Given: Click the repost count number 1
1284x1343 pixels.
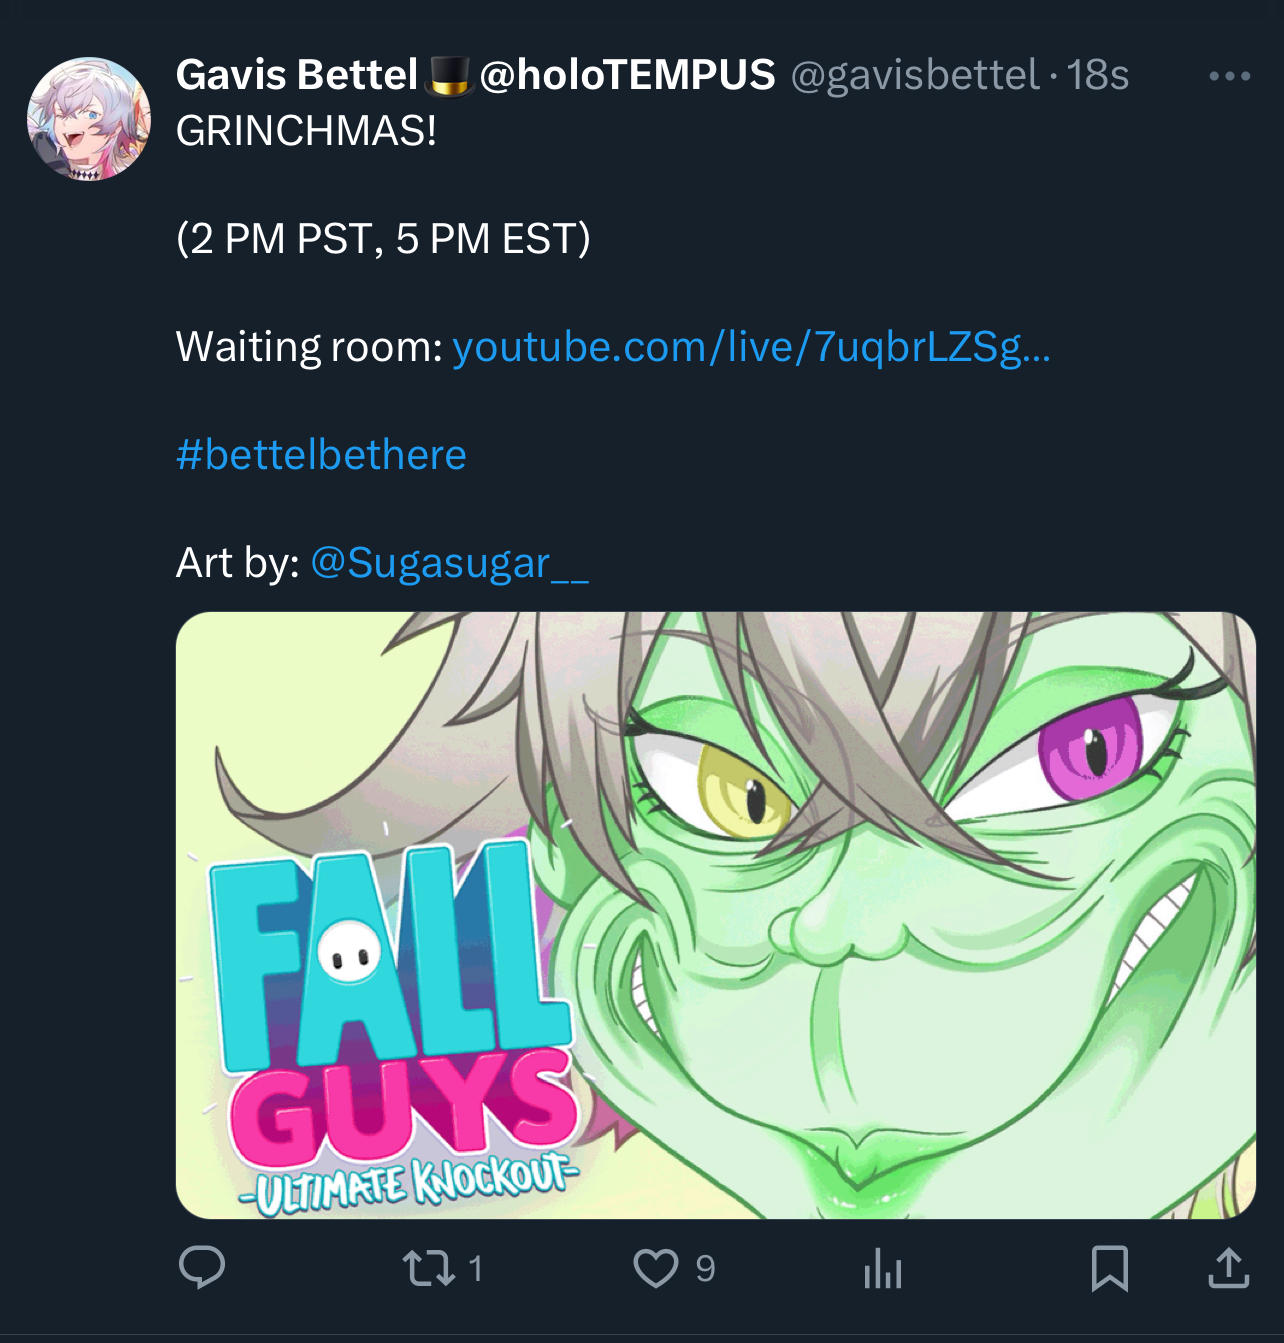Looking at the screenshot, I should click(475, 1269).
